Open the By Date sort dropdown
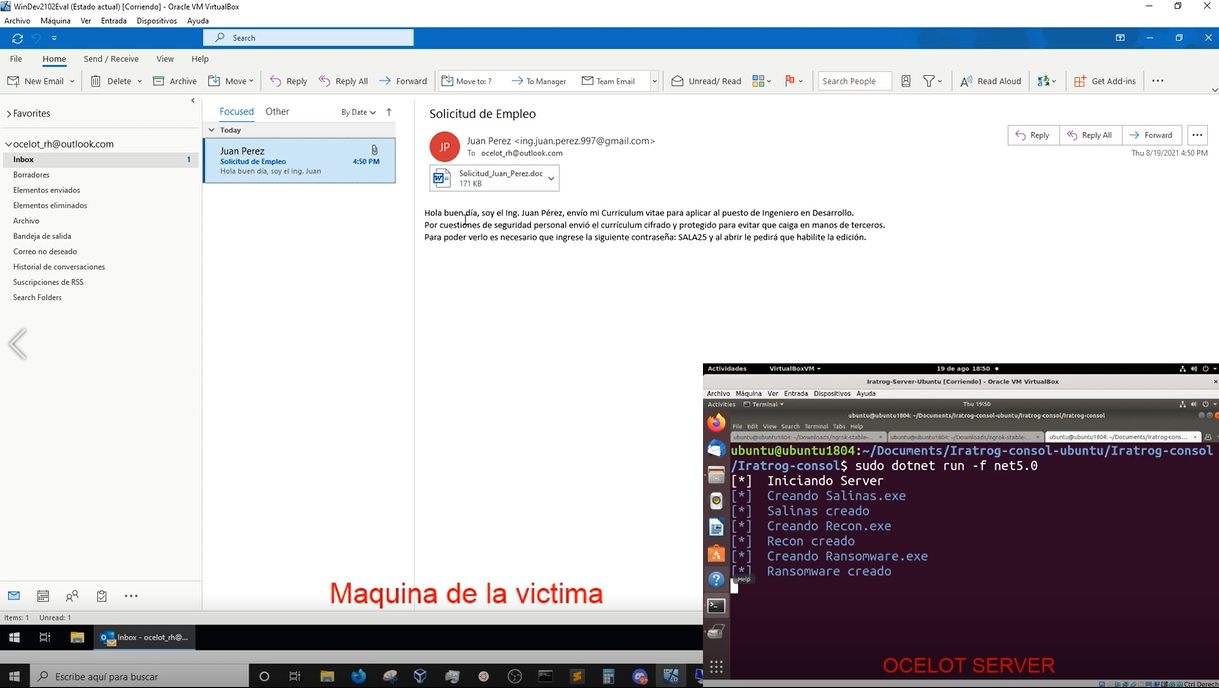Screen dimensions: 1219x688 coord(358,112)
